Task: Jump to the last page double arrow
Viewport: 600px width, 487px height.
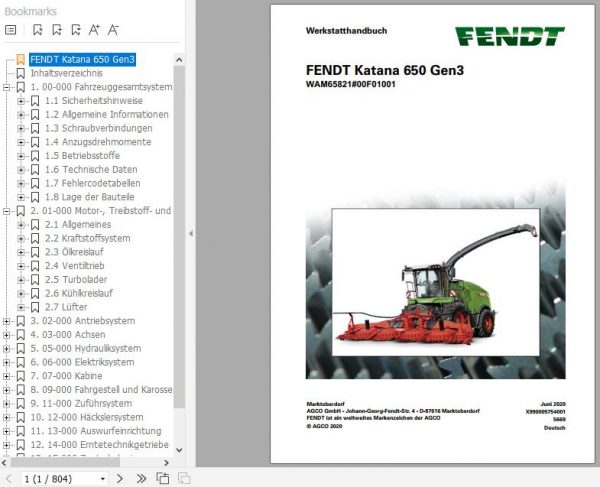Action: click(141, 479)
